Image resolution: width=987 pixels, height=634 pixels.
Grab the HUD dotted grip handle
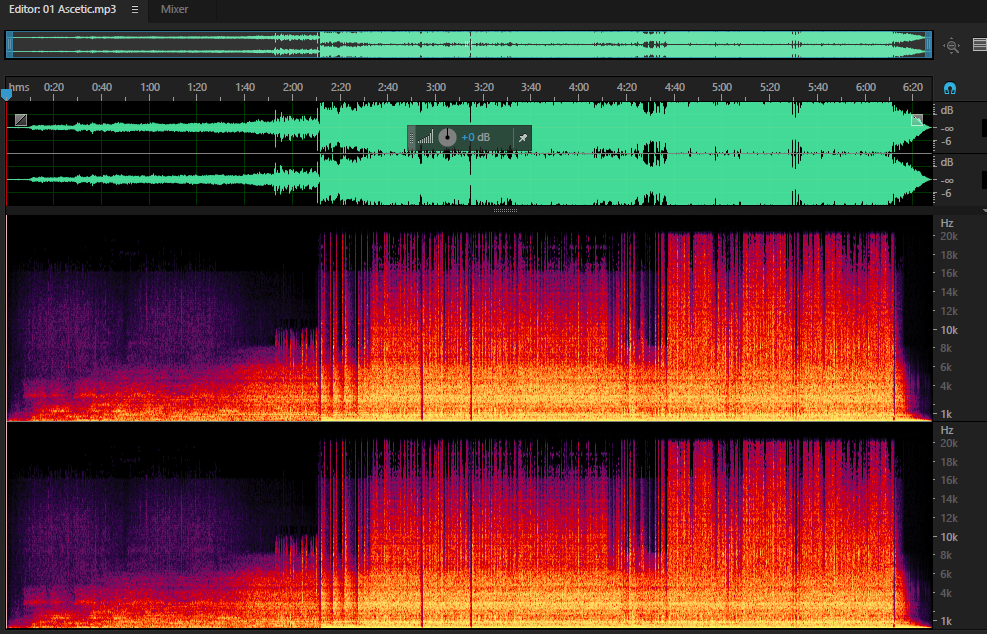click(412, 138)
